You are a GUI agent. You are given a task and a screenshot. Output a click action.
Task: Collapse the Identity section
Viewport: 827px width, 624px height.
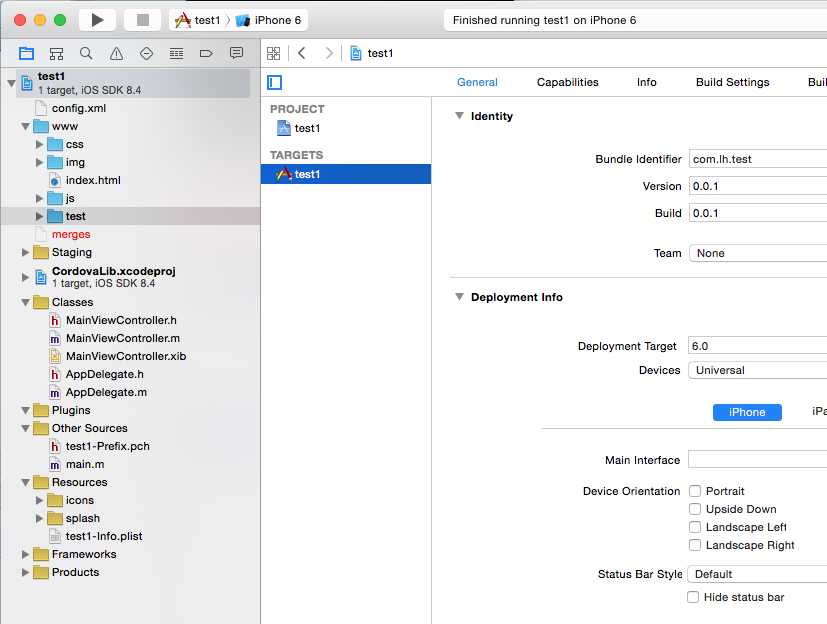tap(459, 116)
